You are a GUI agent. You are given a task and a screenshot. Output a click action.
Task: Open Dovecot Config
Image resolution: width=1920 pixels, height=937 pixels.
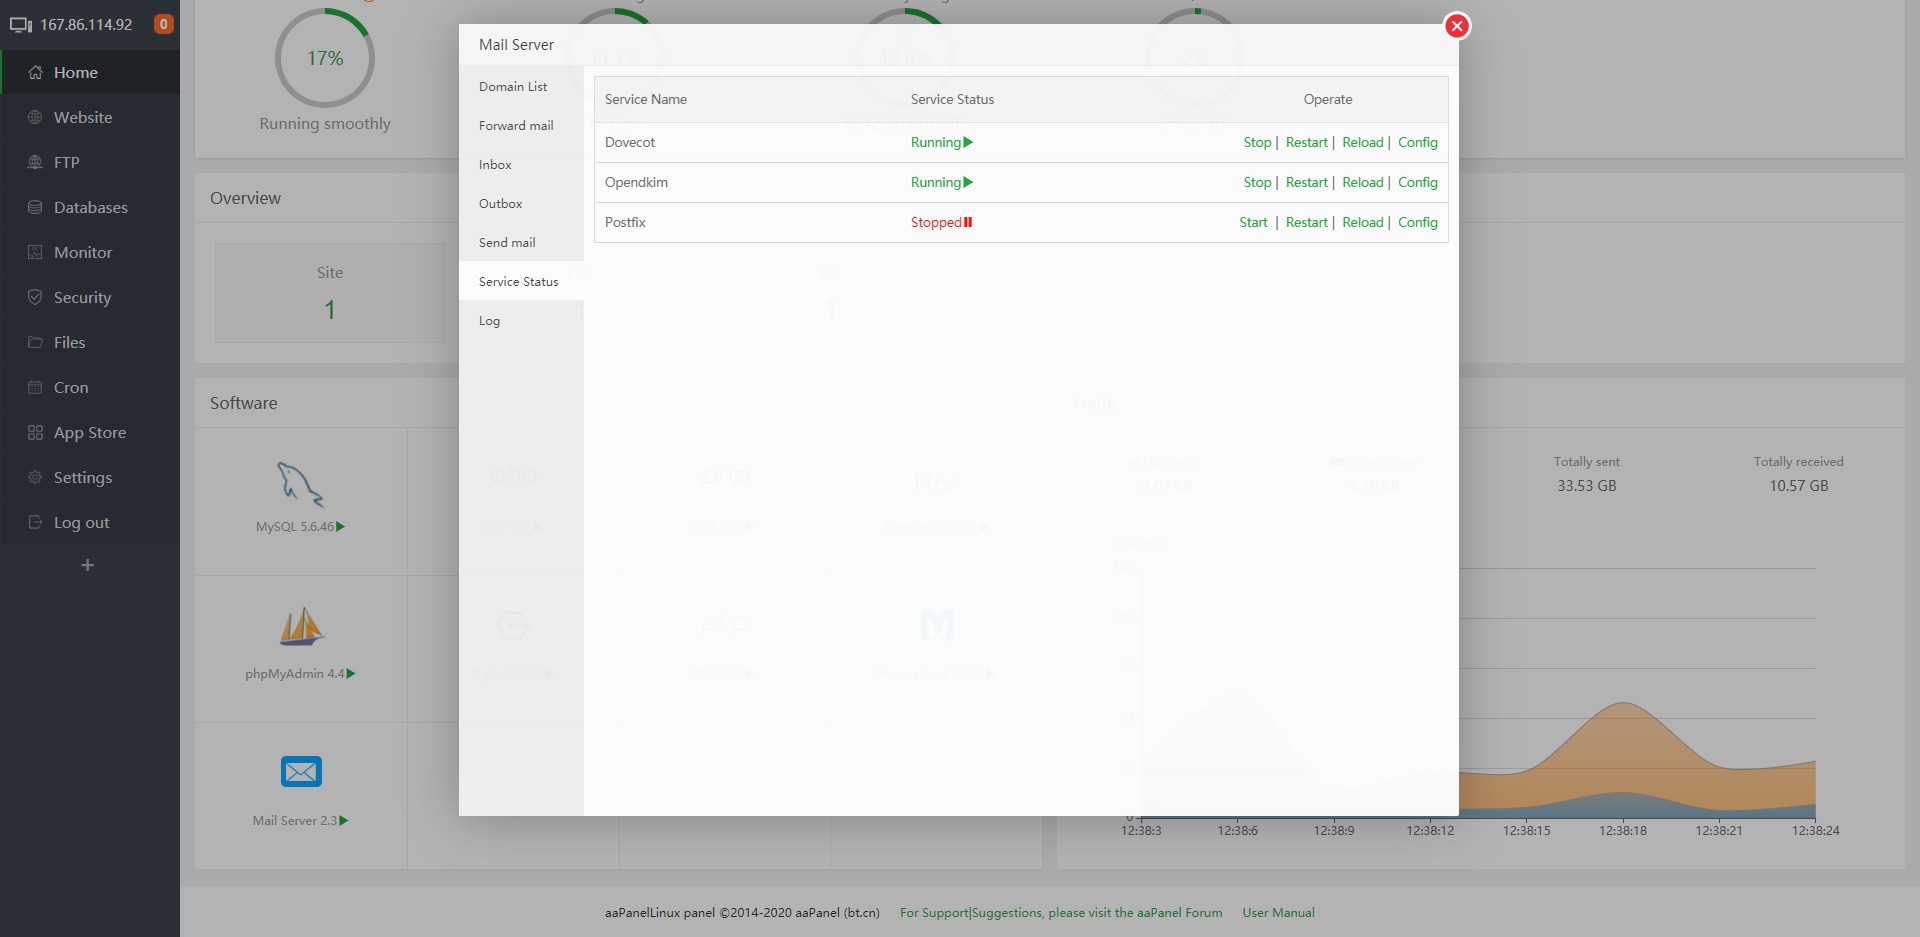pyautogui.click(x=1418, y=143)
